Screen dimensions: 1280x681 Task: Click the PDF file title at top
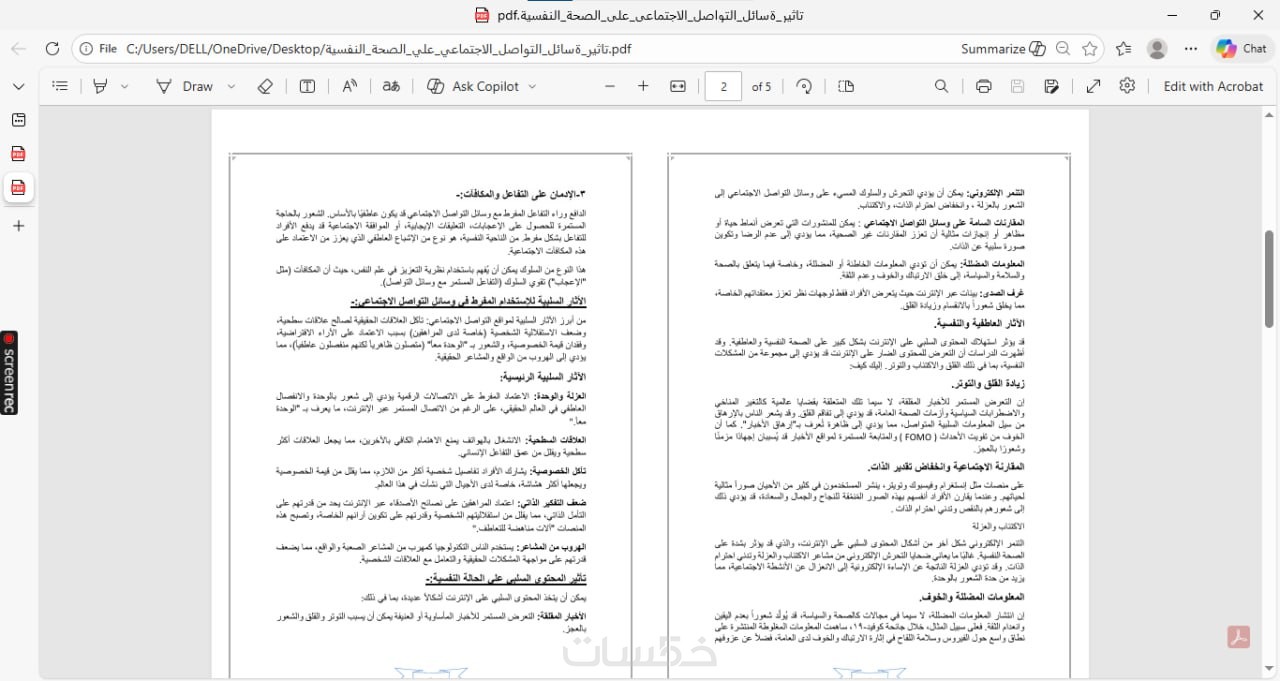648,15
